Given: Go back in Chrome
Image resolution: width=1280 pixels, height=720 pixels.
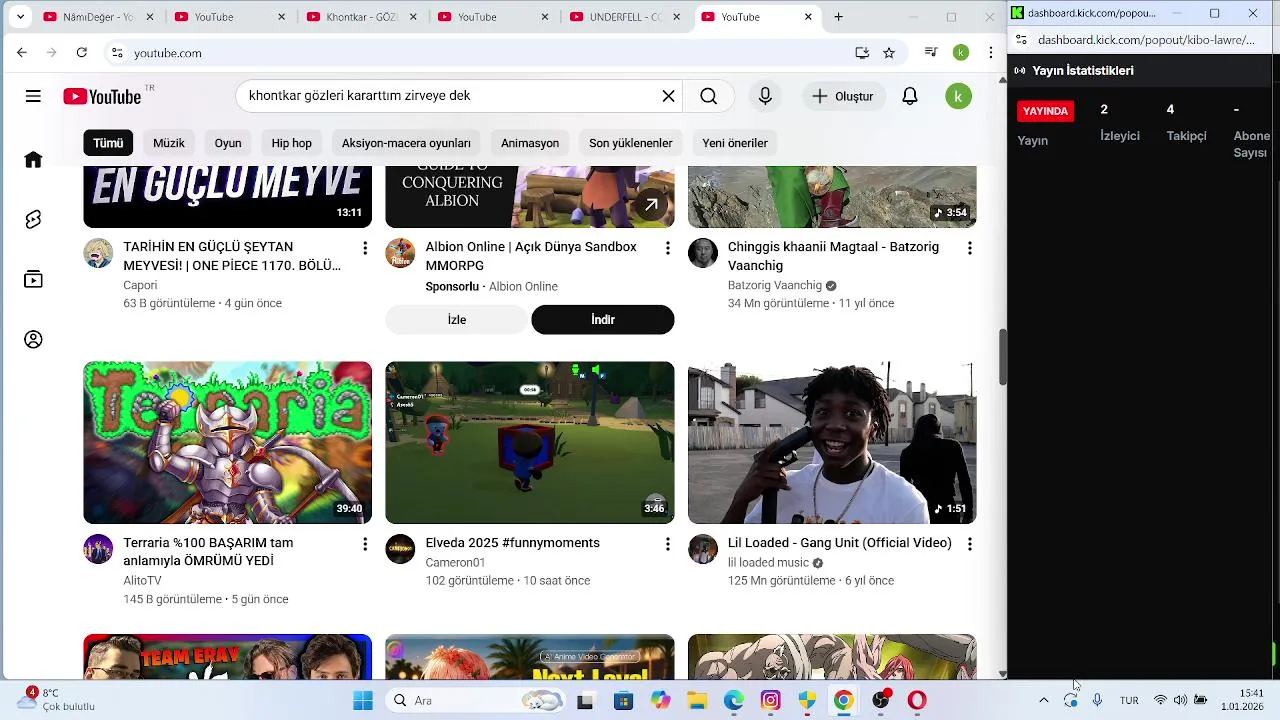Looking at the screenshot, I should pos(22,53).
